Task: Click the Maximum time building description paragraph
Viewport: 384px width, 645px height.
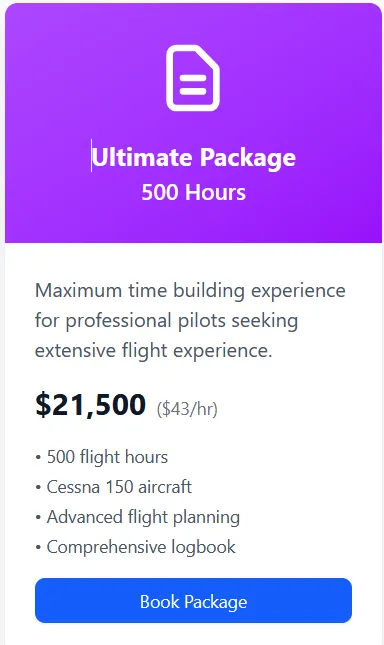Action: coord(190,320)
